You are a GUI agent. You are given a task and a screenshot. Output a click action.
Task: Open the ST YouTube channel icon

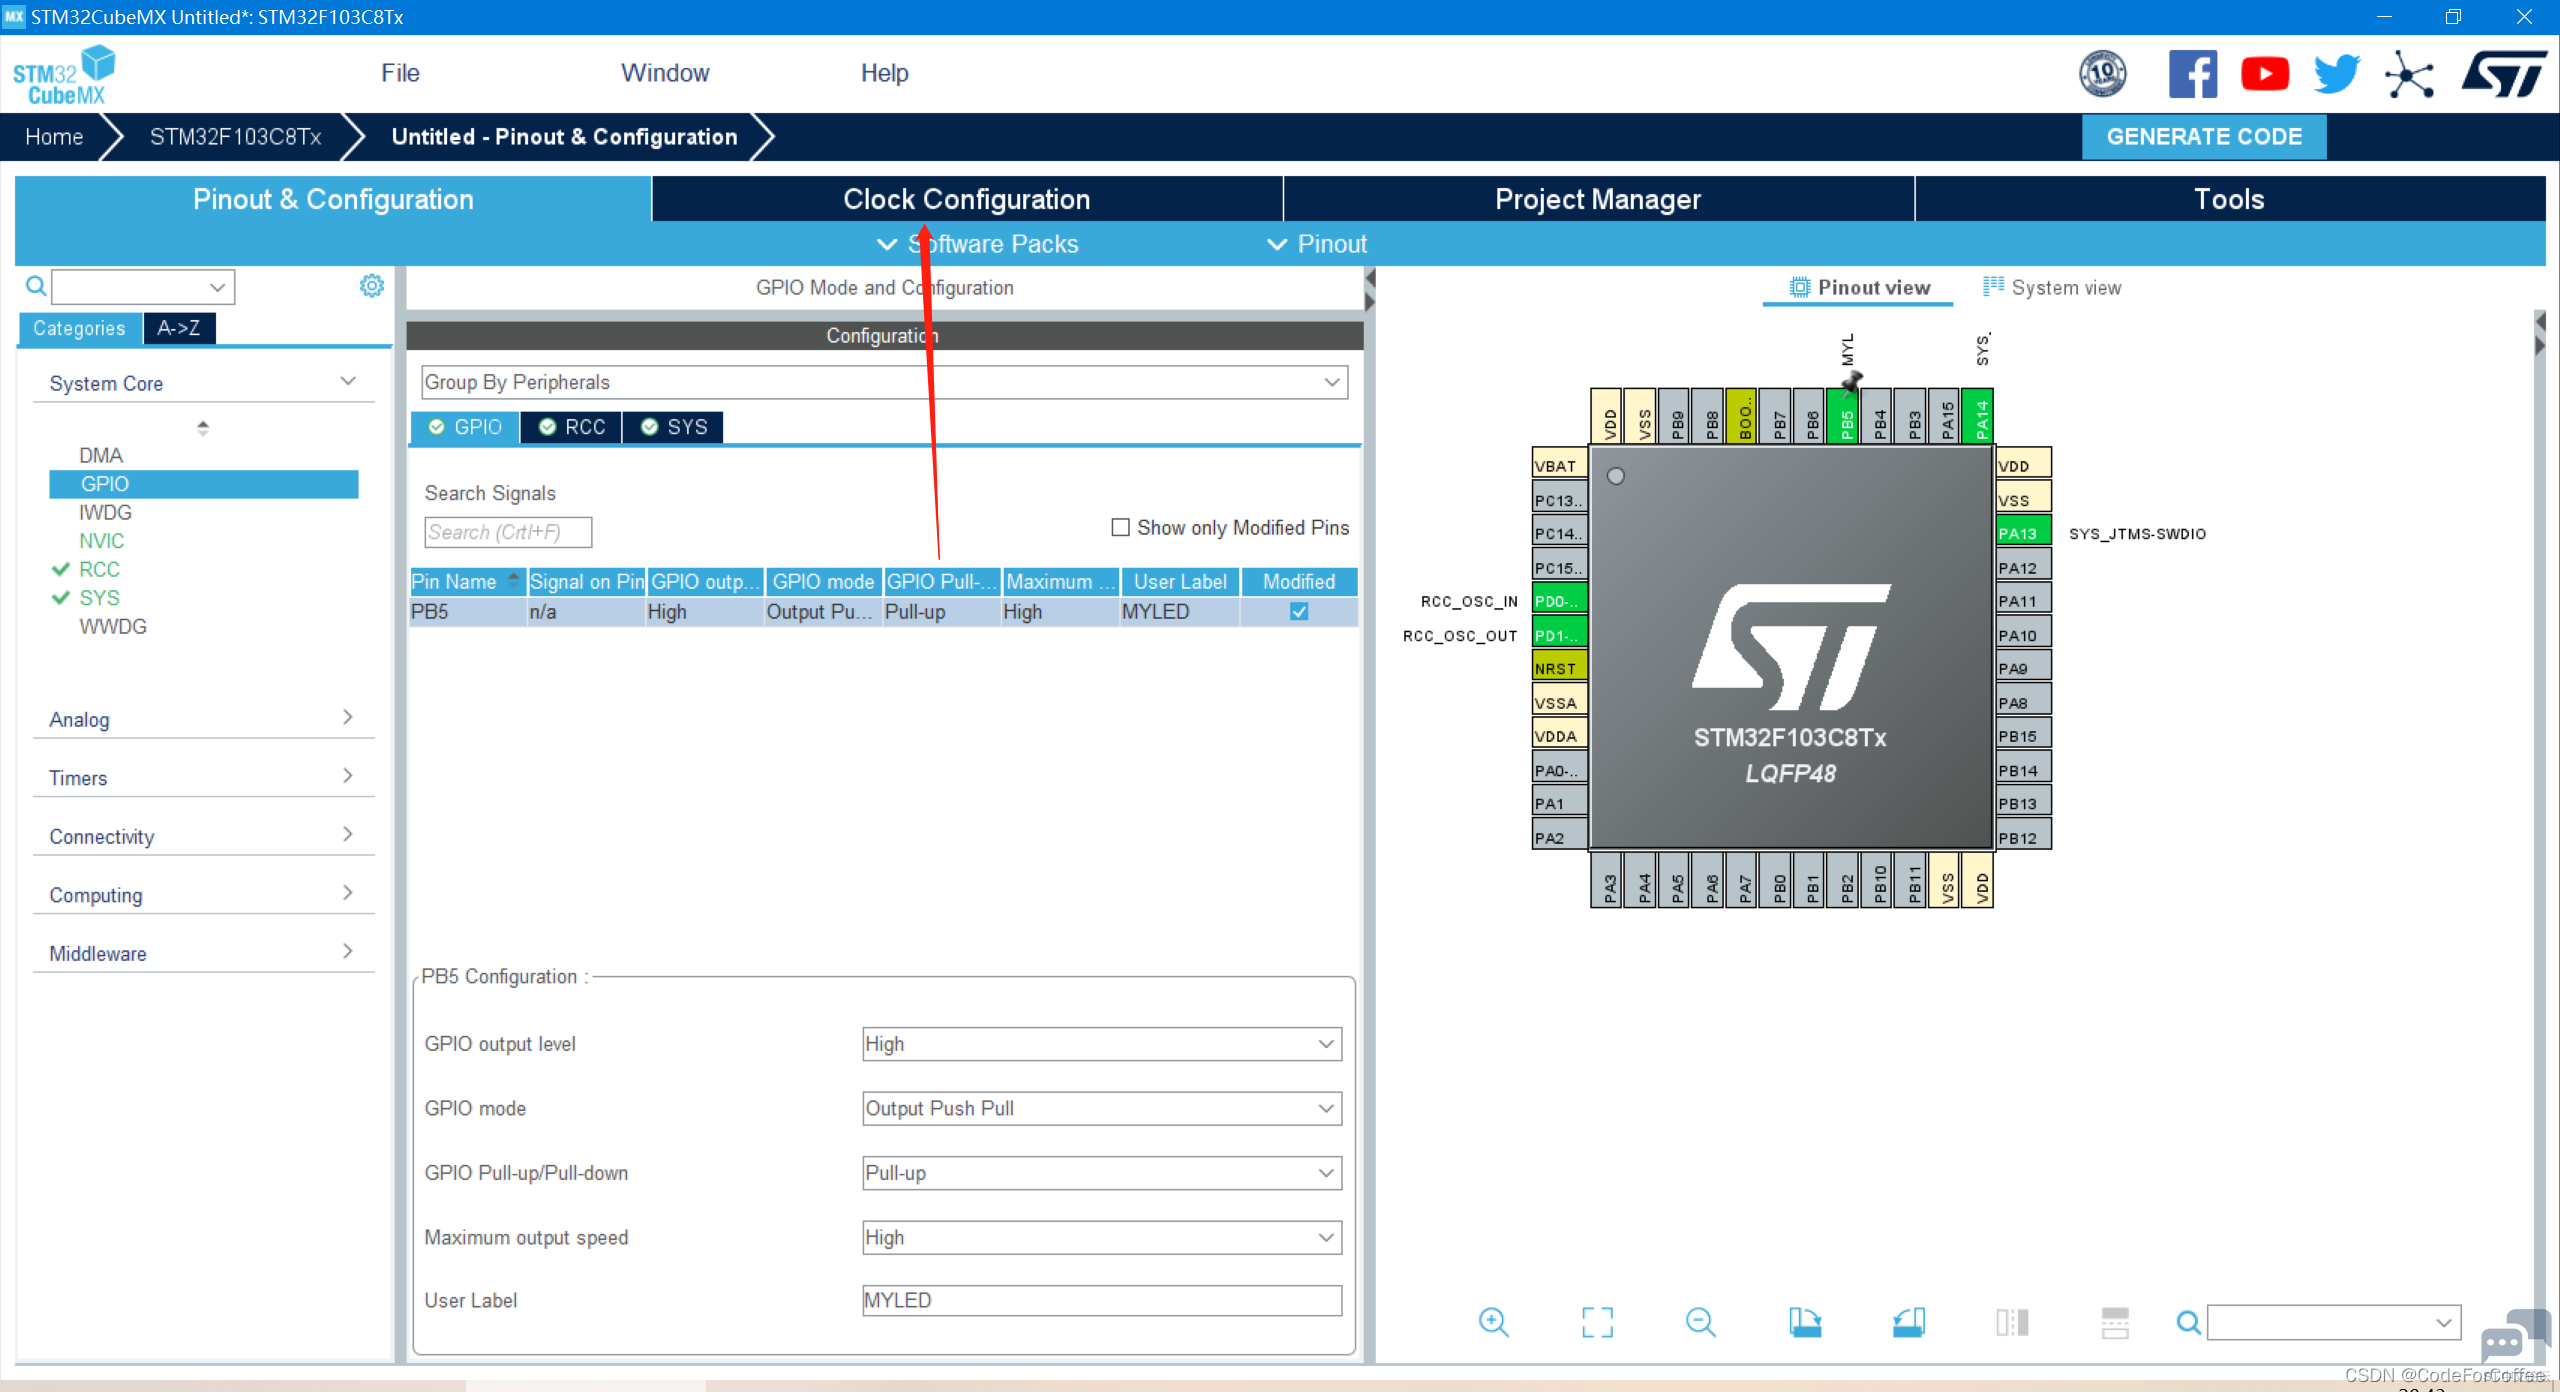click(x=2265, y=74)
